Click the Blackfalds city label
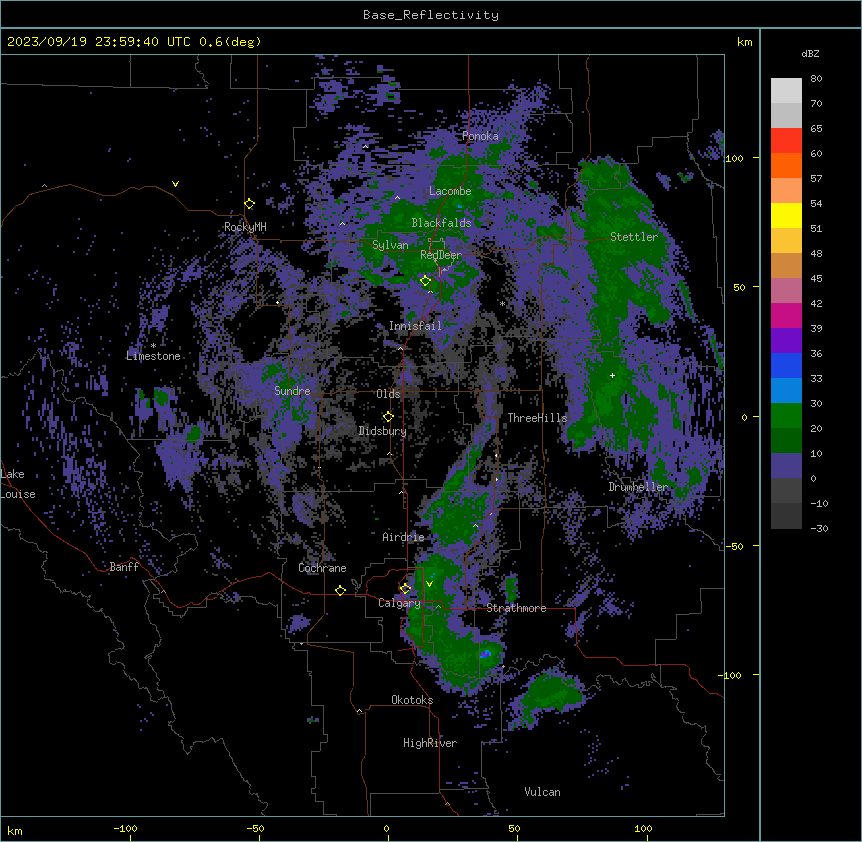 coord(441,223)
